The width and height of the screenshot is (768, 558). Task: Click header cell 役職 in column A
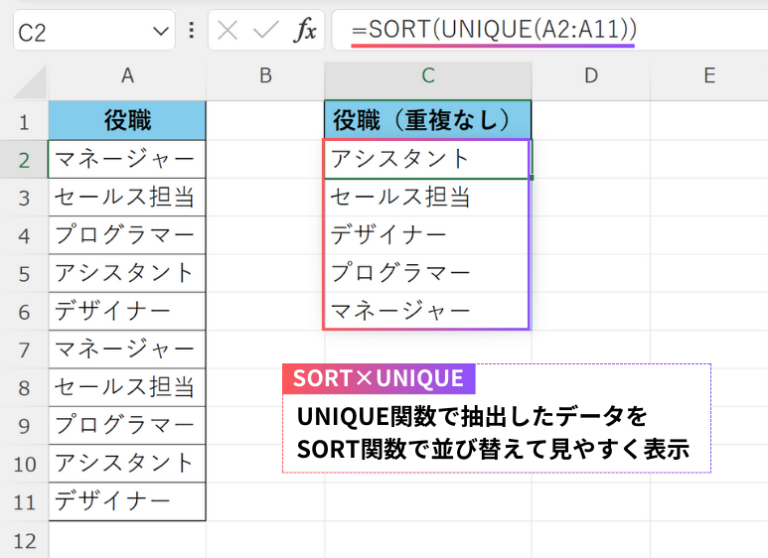click(x=127, y=121)
